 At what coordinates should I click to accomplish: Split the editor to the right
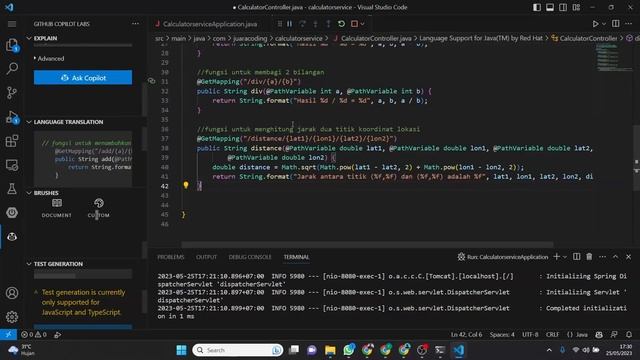[616, 24]
